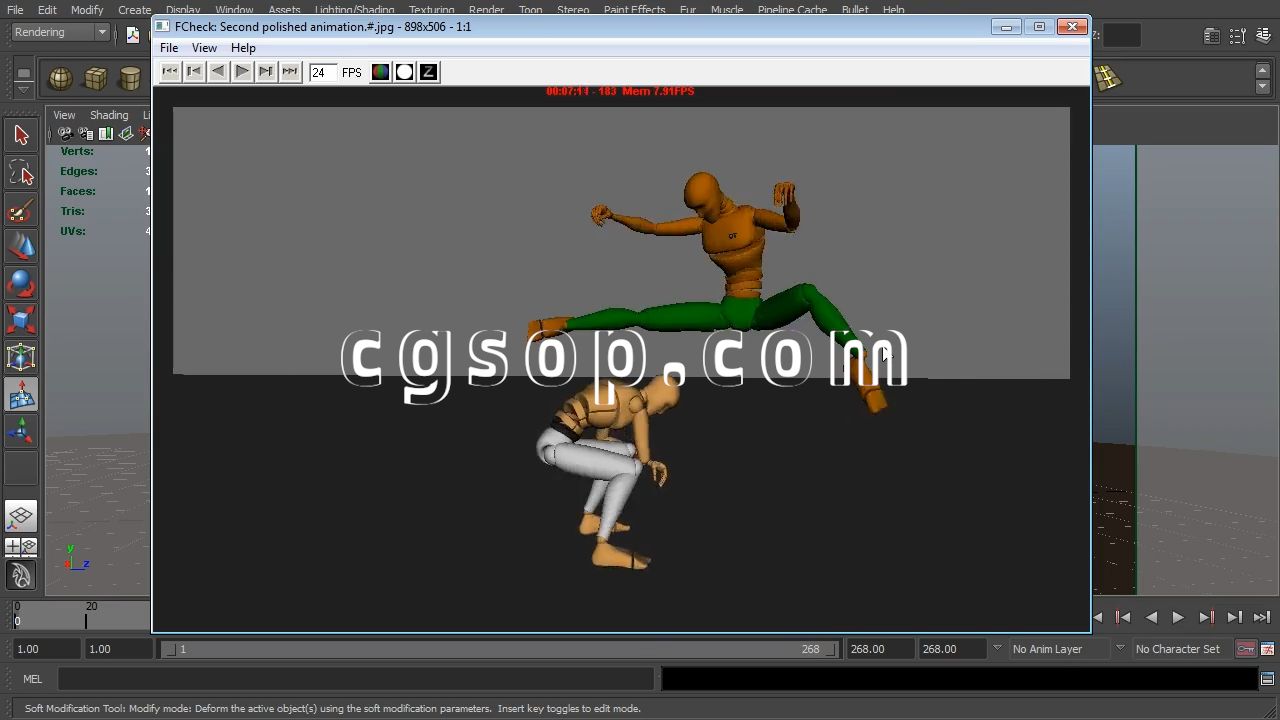Toggle the auto keyframe button
The height and width of the screenshot is (720, 1280).
[x=1246, y=649]
